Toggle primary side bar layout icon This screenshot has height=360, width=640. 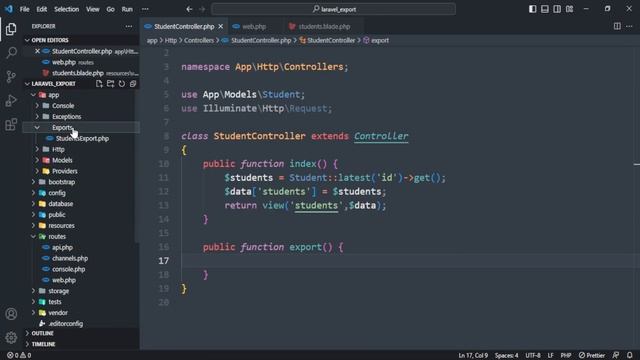point(533,9)
